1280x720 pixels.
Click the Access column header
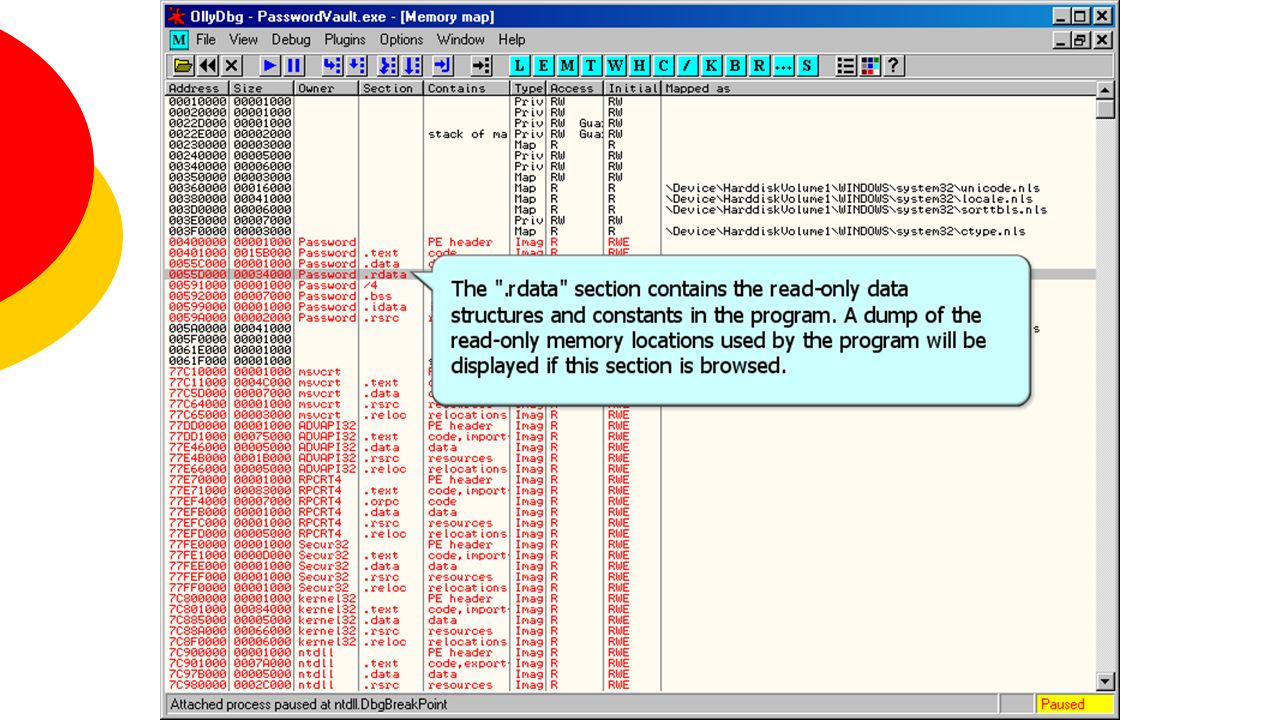[x=575, y=88]
